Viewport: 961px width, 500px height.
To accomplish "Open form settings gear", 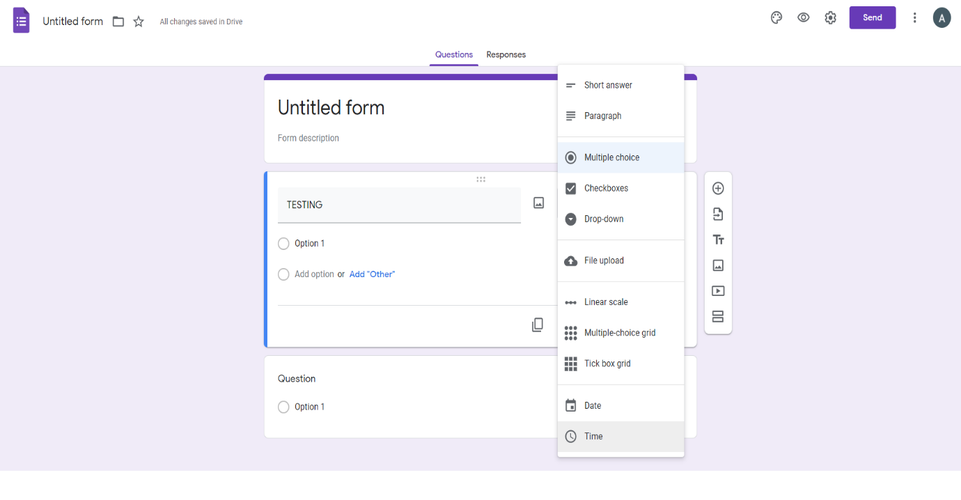I will [830, 18].
